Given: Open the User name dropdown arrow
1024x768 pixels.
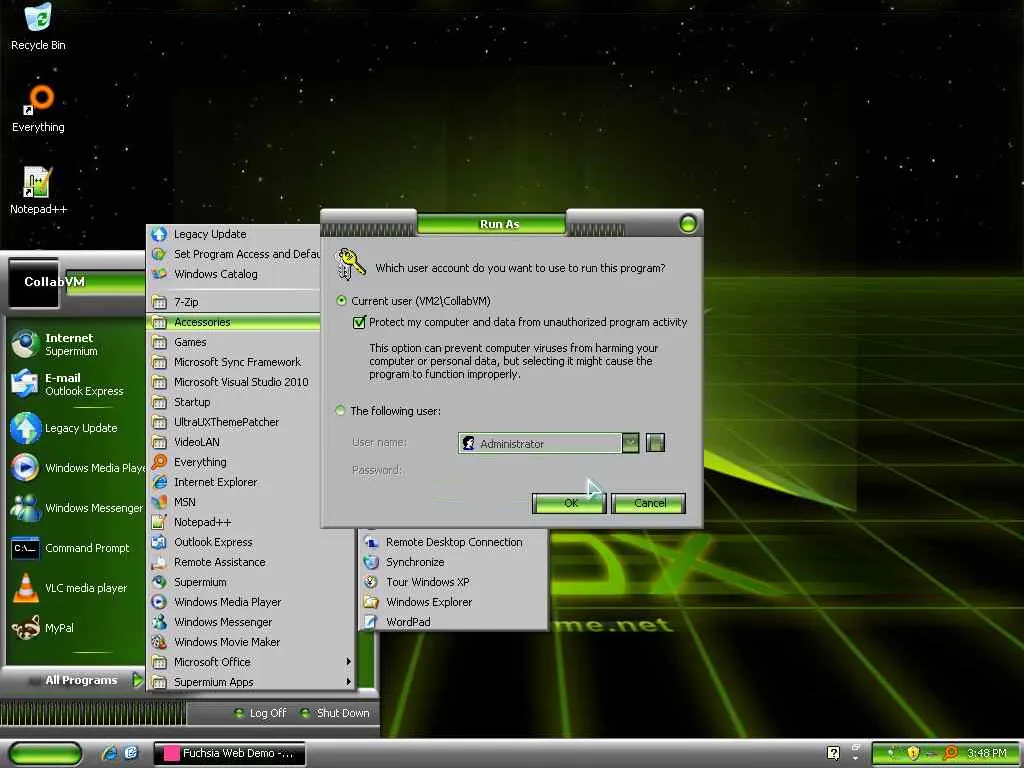Looking at the screenshot, I should [x=630, y=443].
